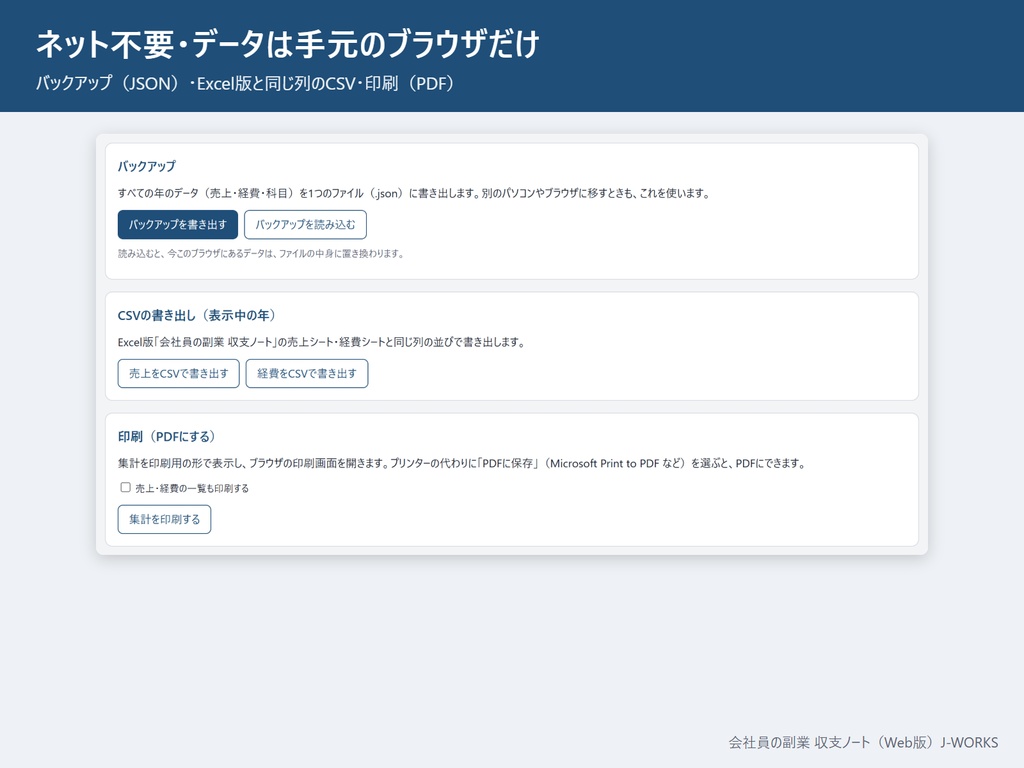1024x768 pixels.
Task: Click the footer text 会社員の副業 収支ノート（Web版）J-WORKS
Action: tap(863, 743)
